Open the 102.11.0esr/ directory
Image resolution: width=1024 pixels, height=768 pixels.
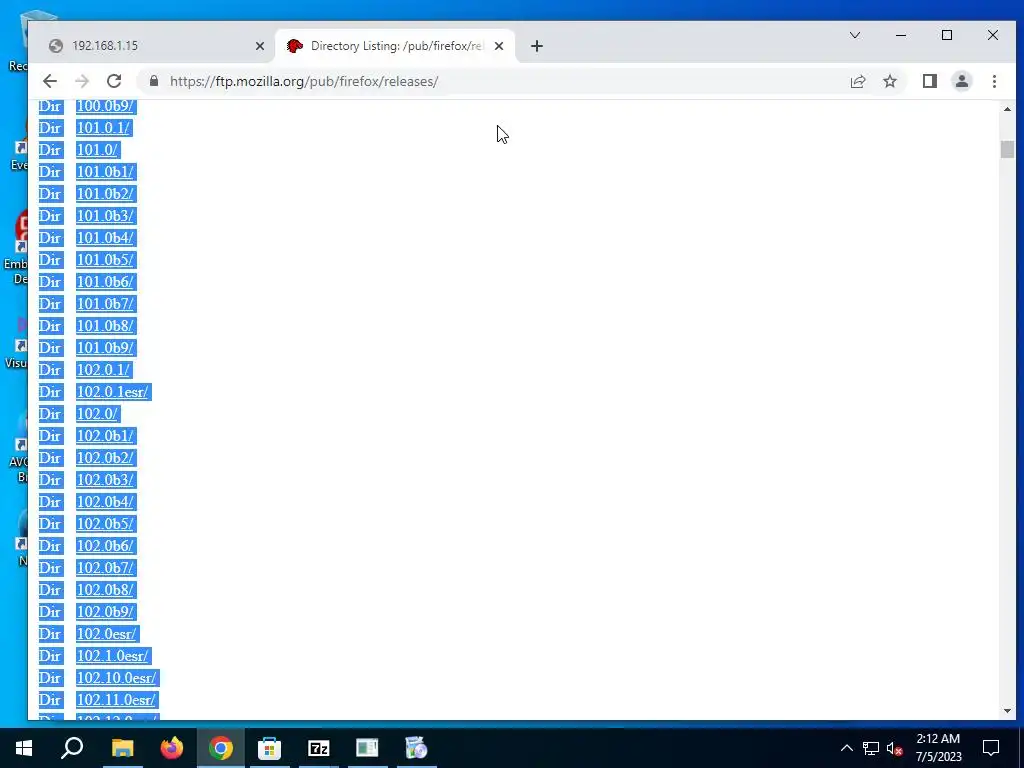point(117,700)
